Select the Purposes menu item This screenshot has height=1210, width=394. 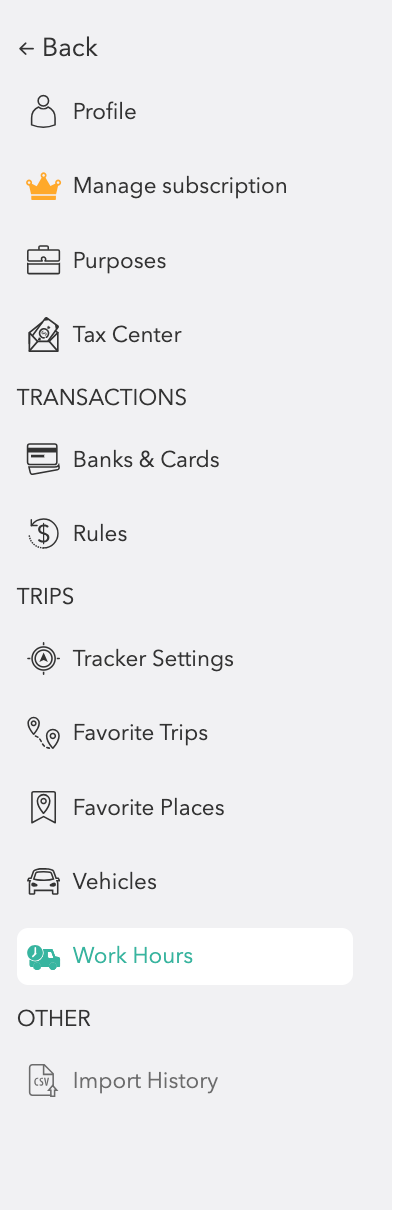(119, 261)
